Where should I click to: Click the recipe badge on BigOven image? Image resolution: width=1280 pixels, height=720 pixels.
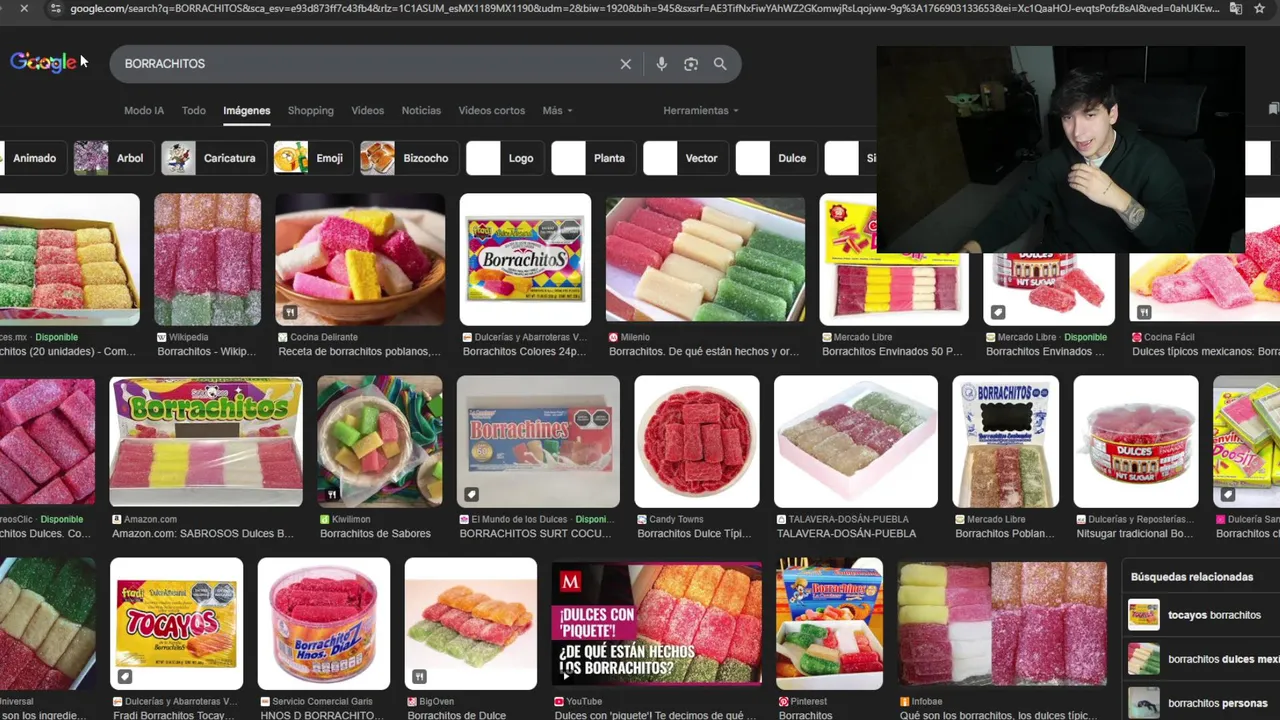coord(419,676)
